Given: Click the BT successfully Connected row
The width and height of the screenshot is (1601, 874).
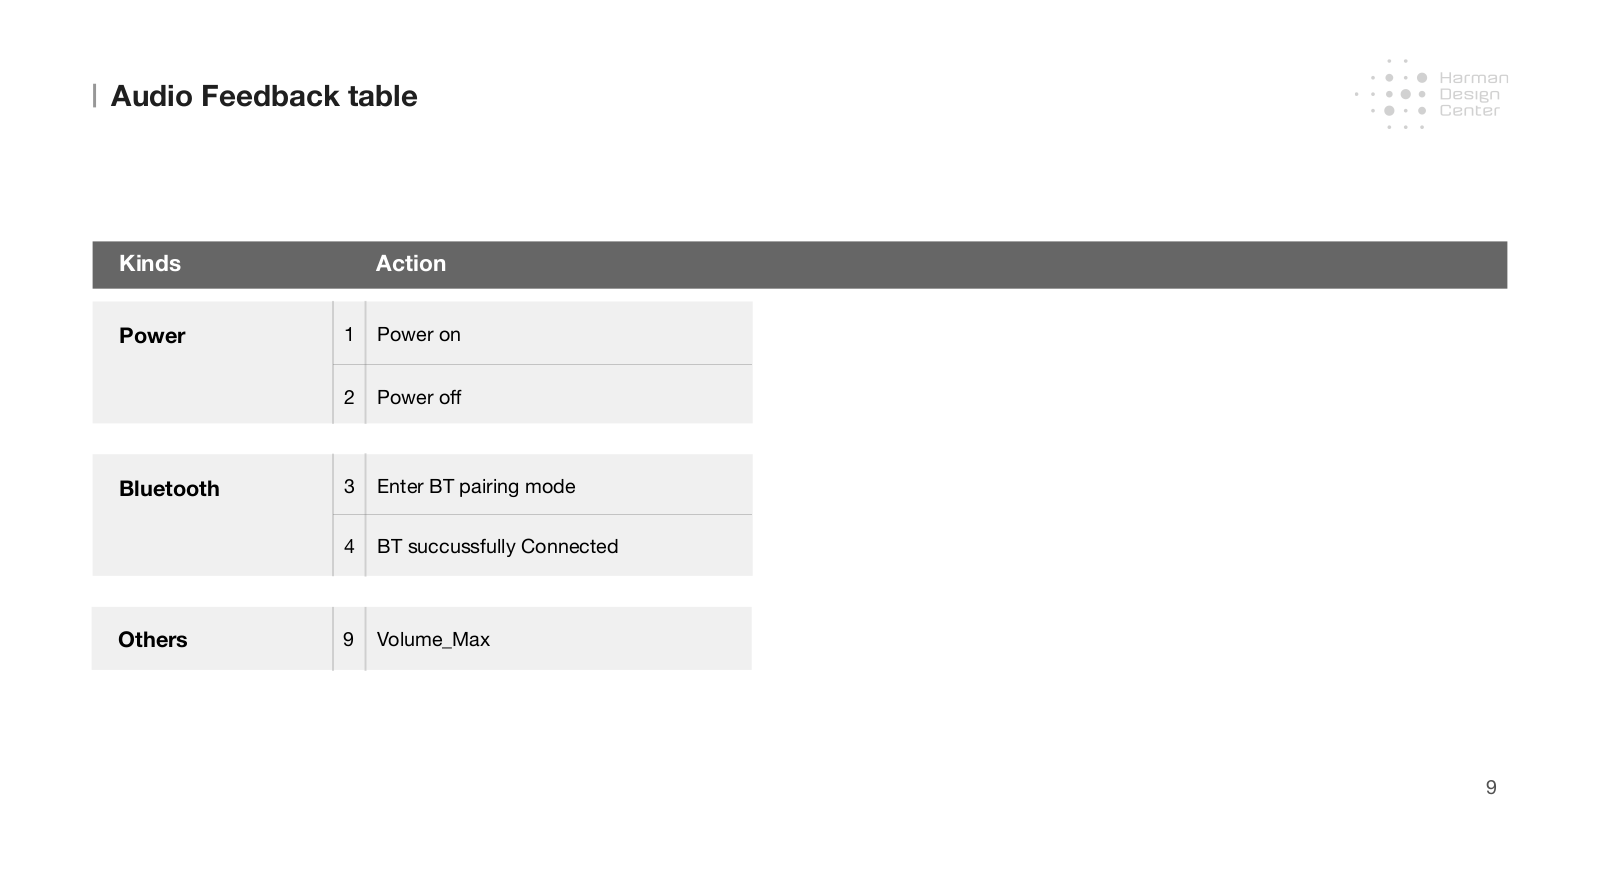Looking at the screenshot, I should (x=559, y=546).
